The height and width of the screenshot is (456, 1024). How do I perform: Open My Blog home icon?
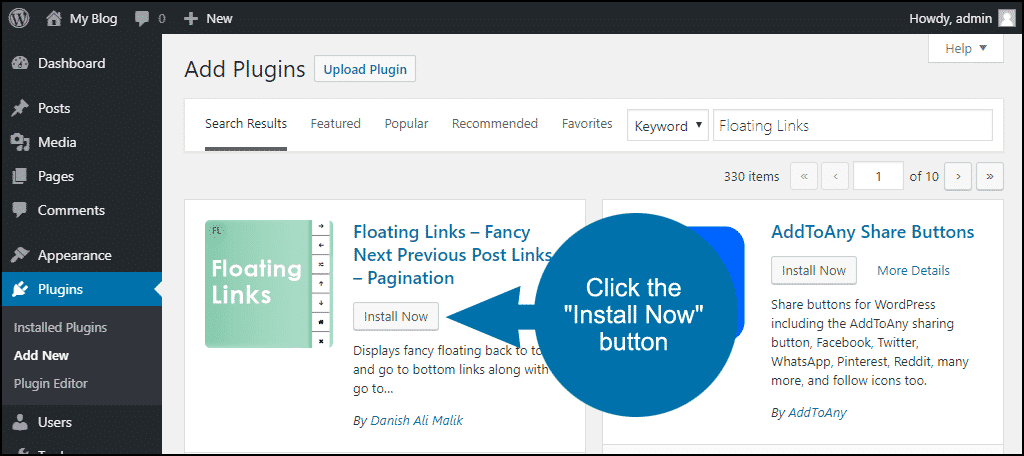point(54,19)
